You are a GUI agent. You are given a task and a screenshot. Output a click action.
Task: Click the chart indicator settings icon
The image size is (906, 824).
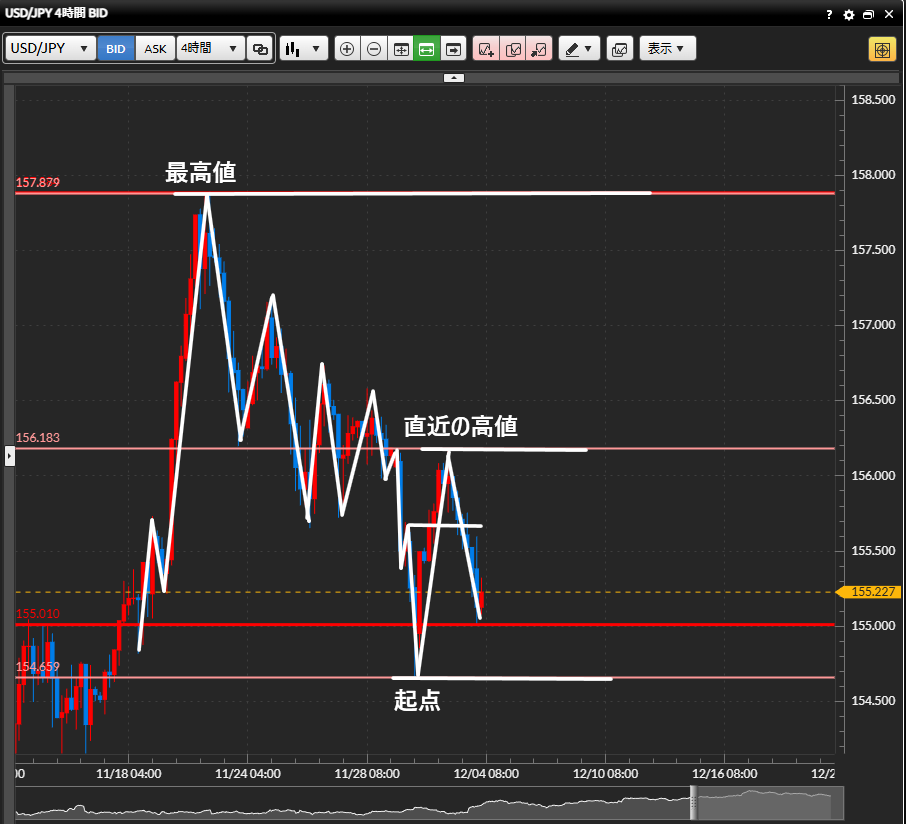click(620, 48)
